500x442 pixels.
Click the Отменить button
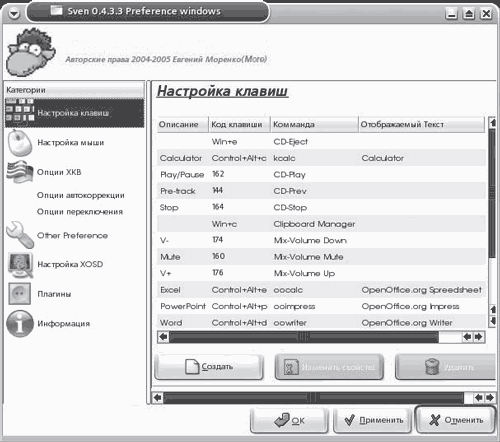(x=456, y=420)
